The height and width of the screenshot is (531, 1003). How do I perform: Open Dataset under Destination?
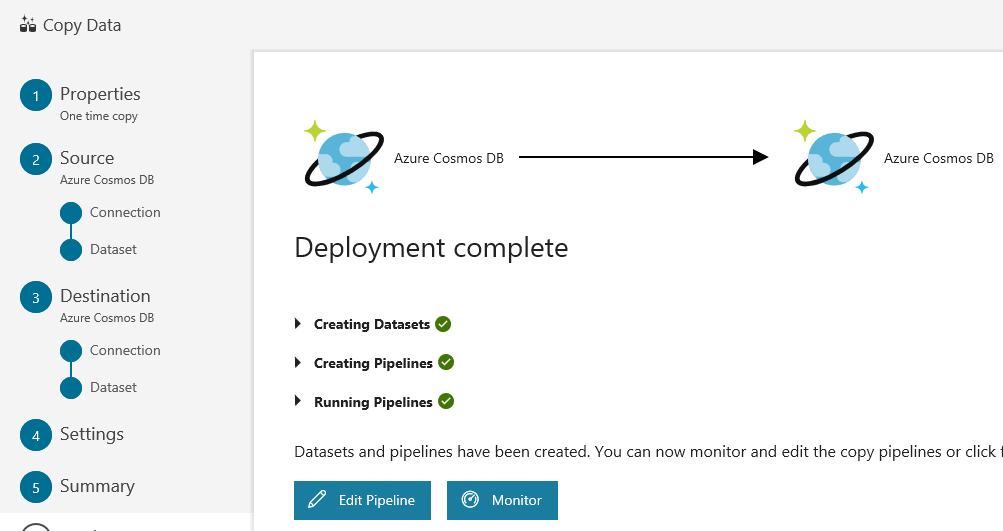point(113,388)
